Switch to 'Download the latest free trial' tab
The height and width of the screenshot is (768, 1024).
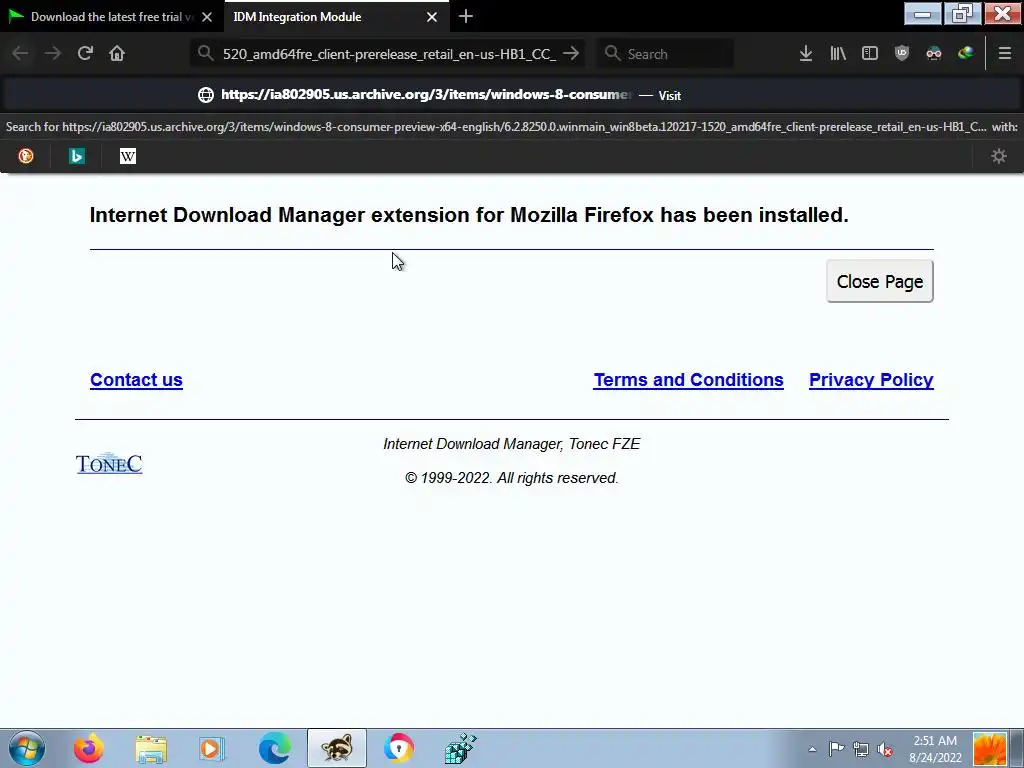click(x=111, y=17)
